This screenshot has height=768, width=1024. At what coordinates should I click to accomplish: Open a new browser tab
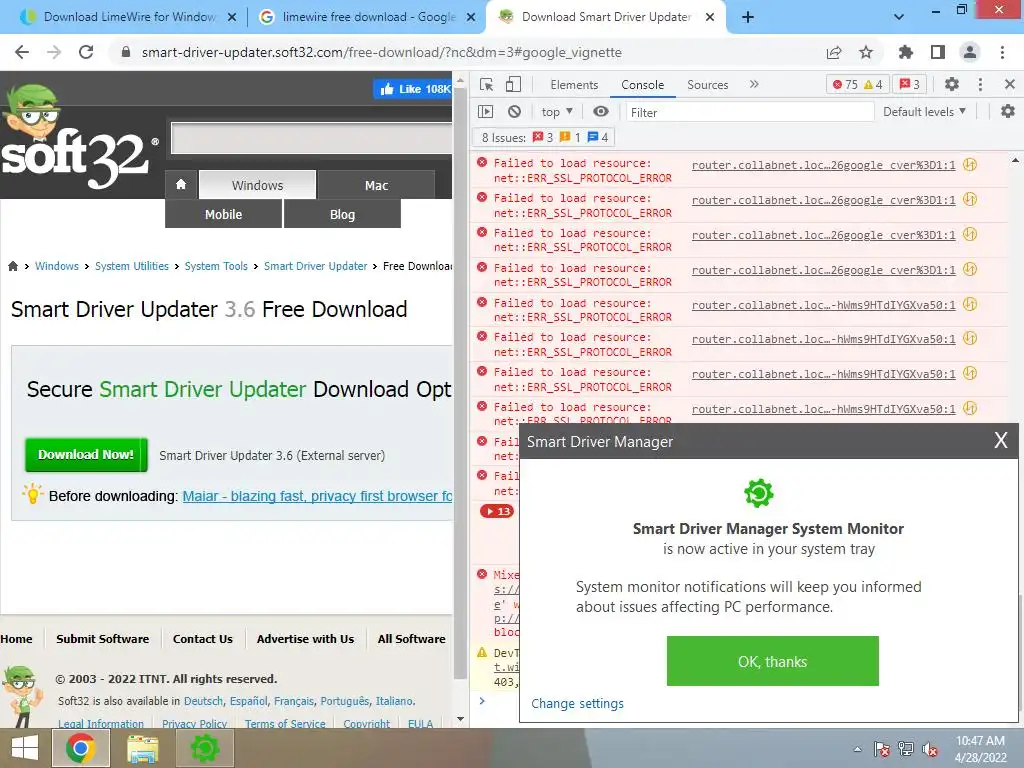coord(748,17)
